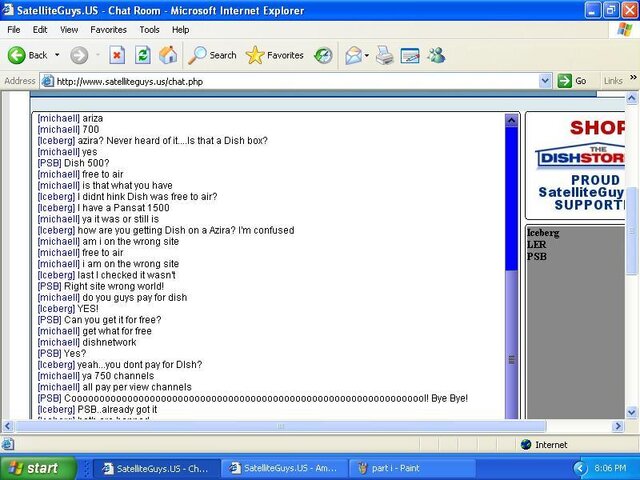
Task: Refresh the page with the green arrows icon
Action: 142,55
